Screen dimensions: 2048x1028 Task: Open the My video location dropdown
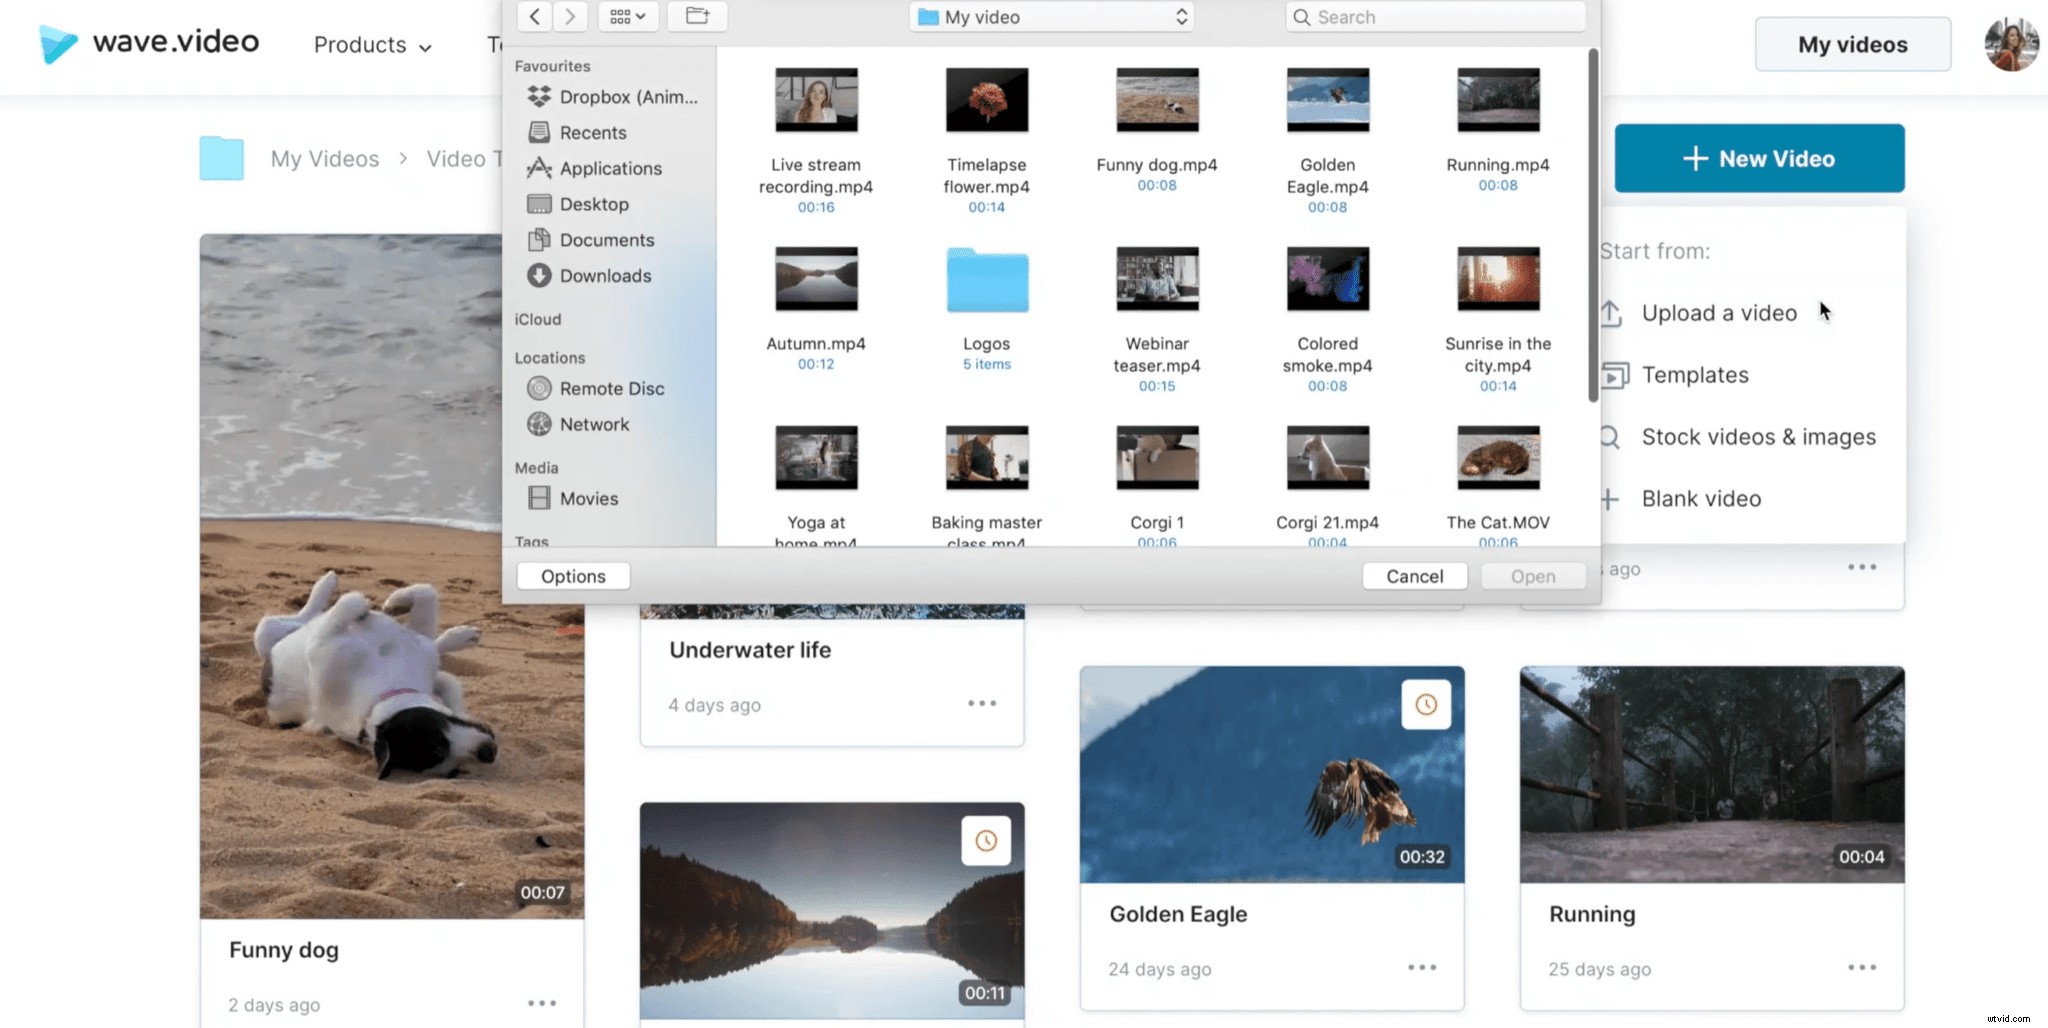tap(1049, 16)
